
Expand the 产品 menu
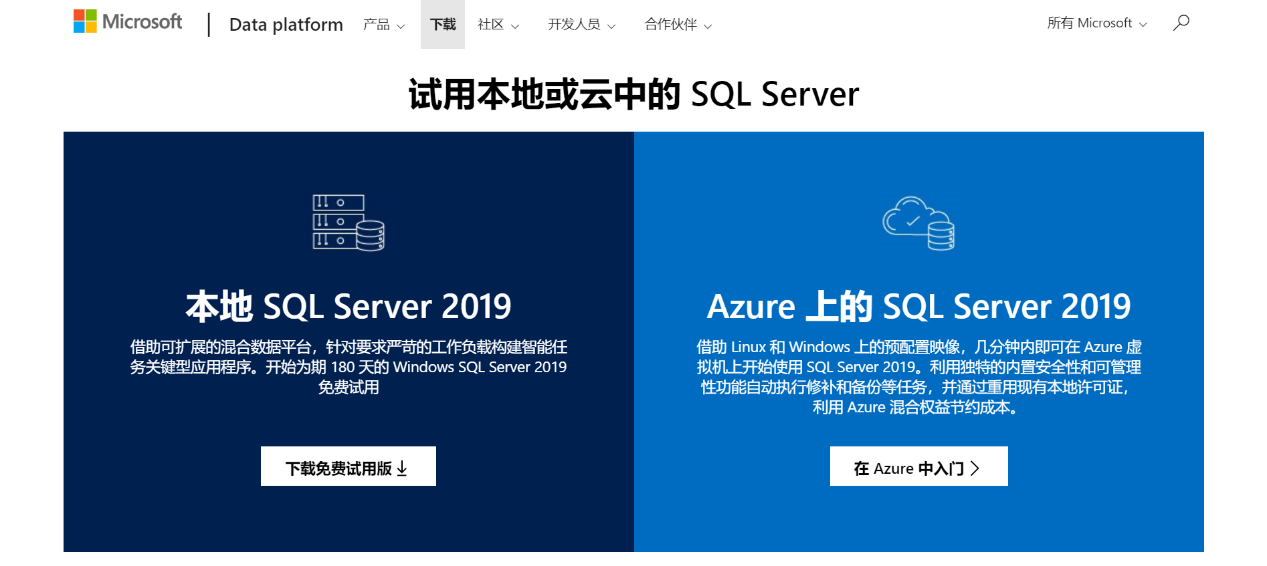tap(384, 24)
